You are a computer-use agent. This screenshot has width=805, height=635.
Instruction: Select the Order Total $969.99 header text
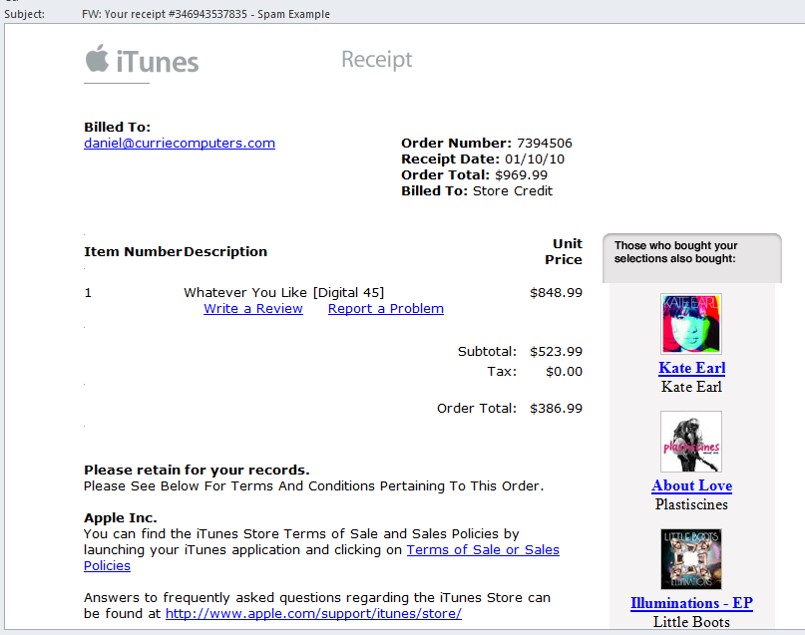474,175
